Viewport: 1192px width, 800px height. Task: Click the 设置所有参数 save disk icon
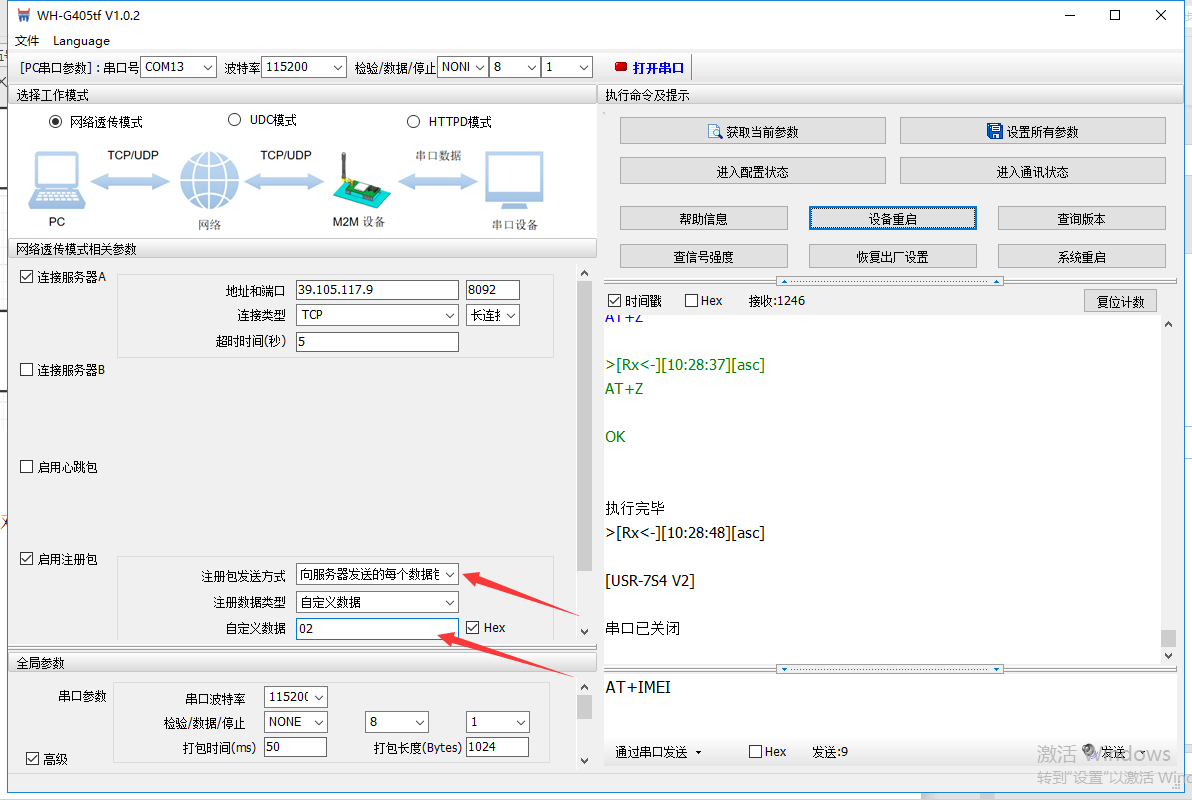coord(994,131)
